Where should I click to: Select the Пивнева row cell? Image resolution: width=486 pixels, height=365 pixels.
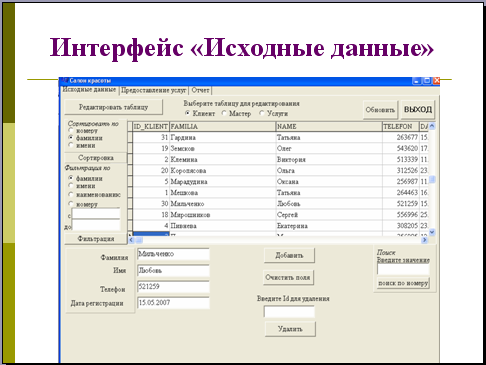click(223, 226)
